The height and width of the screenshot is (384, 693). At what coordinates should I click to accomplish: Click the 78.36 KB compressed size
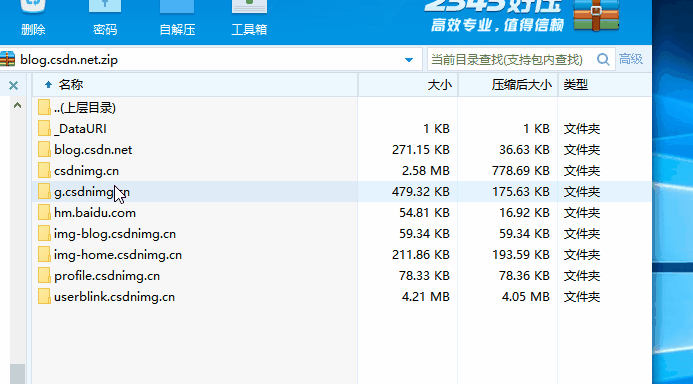[x=524, y=276]
